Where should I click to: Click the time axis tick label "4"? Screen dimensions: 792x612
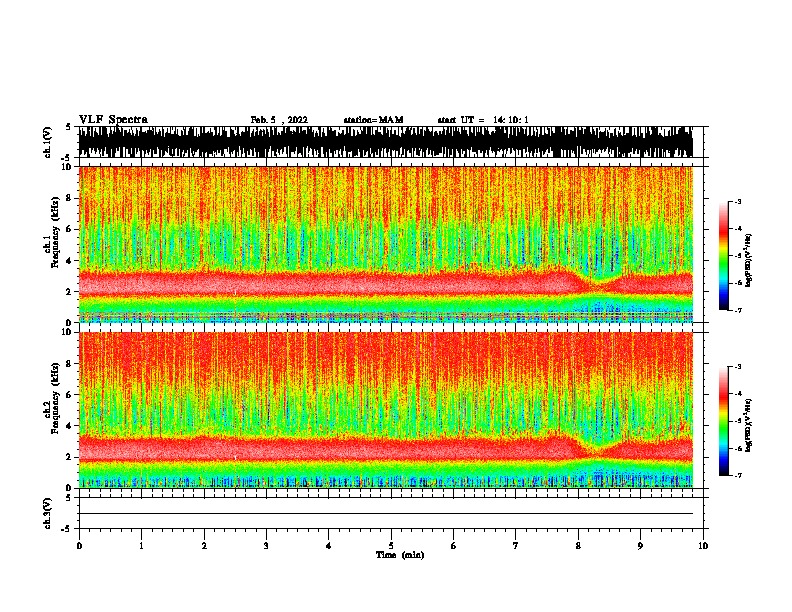click(329, 546)
